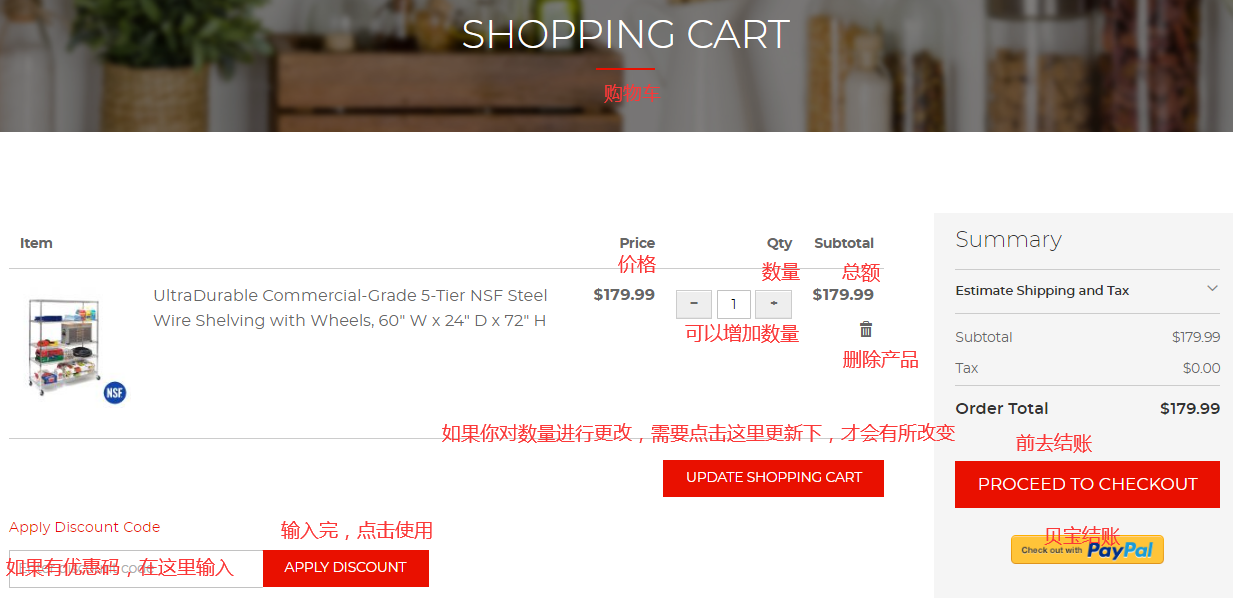The width and height of the screenshot is (1233, 598).
Task: Open Estimate Shipping and Tax section
Action: [x=1087, y=291]
